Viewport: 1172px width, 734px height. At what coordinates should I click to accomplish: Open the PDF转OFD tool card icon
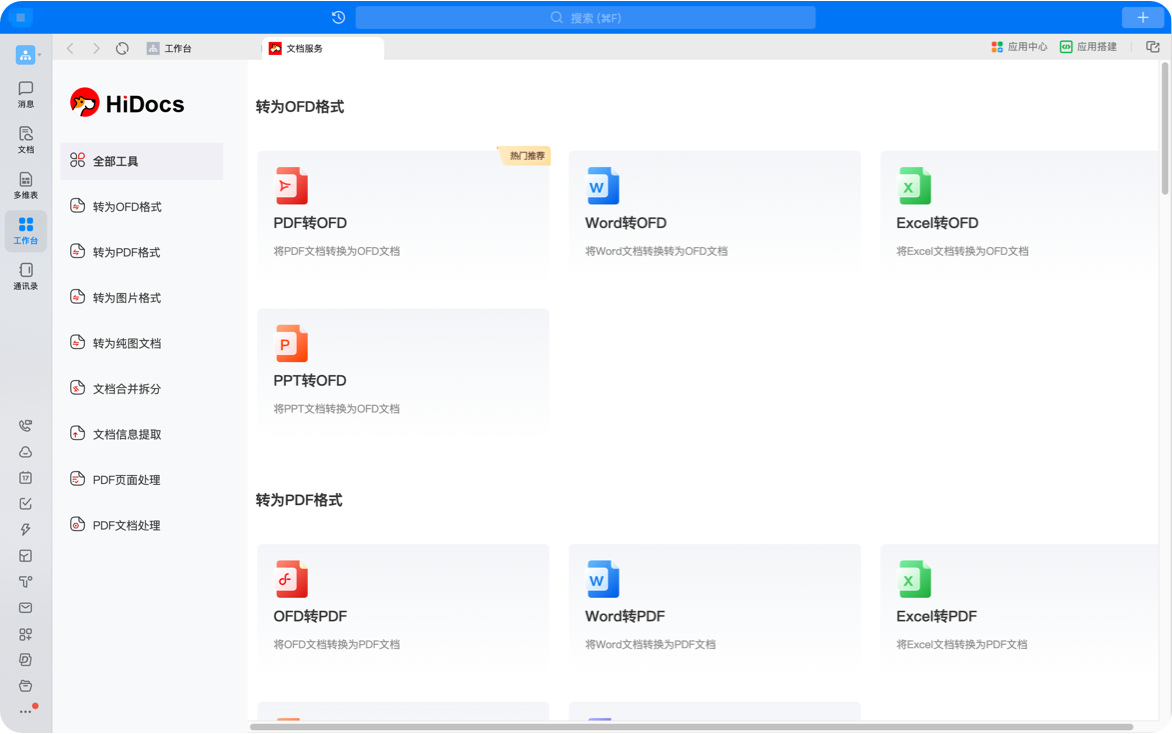[x=292, y=185]
